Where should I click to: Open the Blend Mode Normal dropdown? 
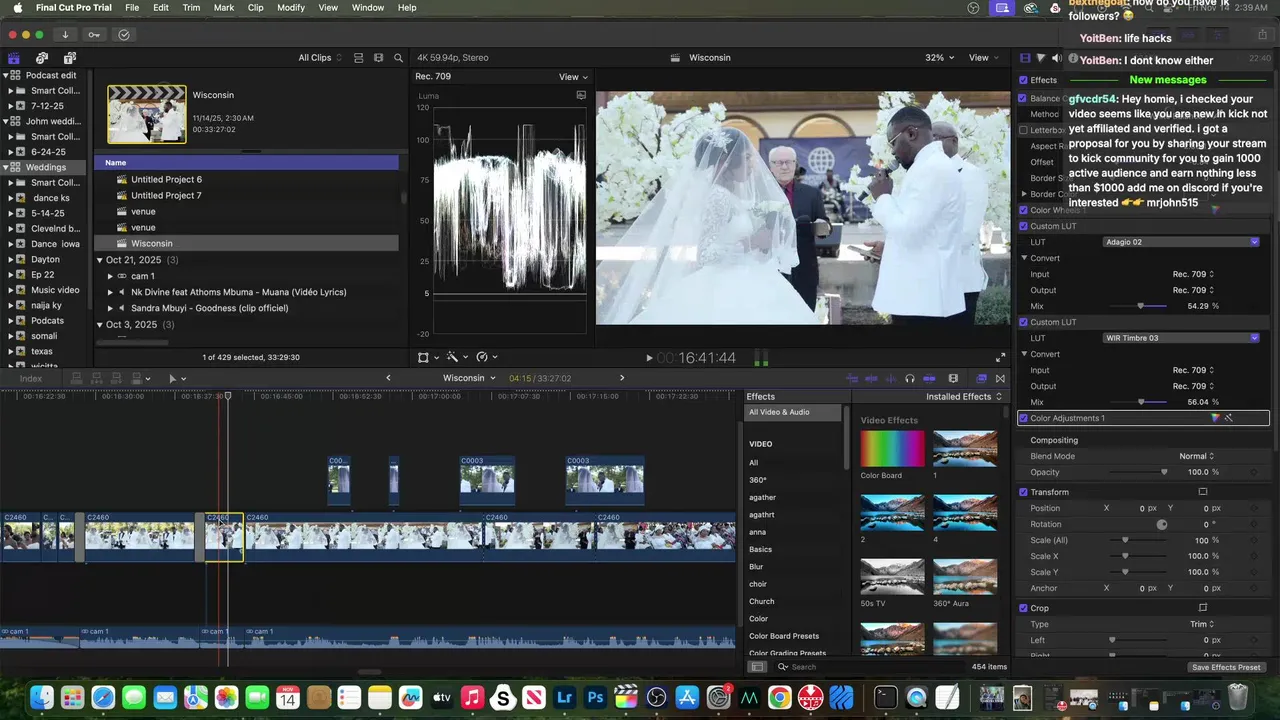coord(1197,456)
